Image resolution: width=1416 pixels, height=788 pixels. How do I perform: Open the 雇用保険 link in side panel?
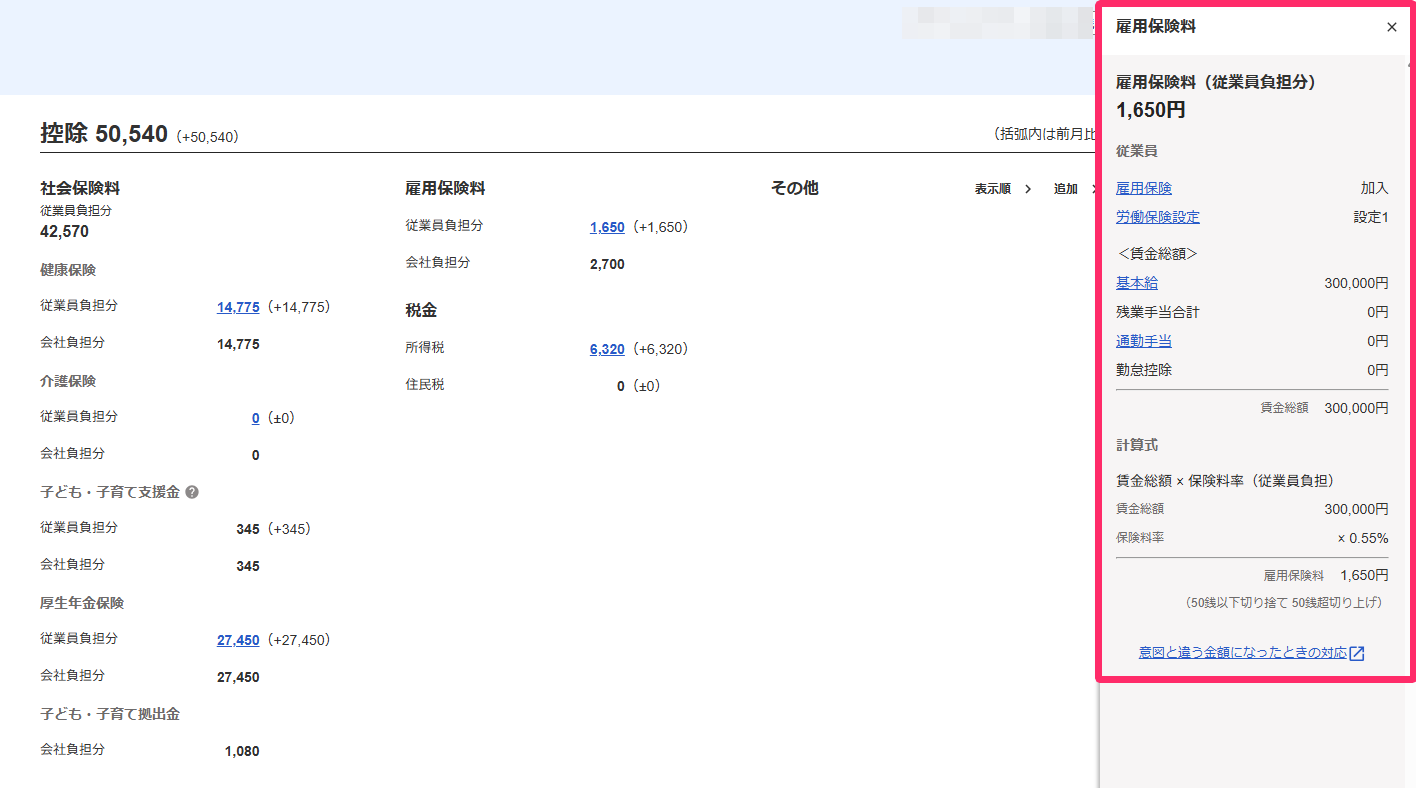(1144, 188)
